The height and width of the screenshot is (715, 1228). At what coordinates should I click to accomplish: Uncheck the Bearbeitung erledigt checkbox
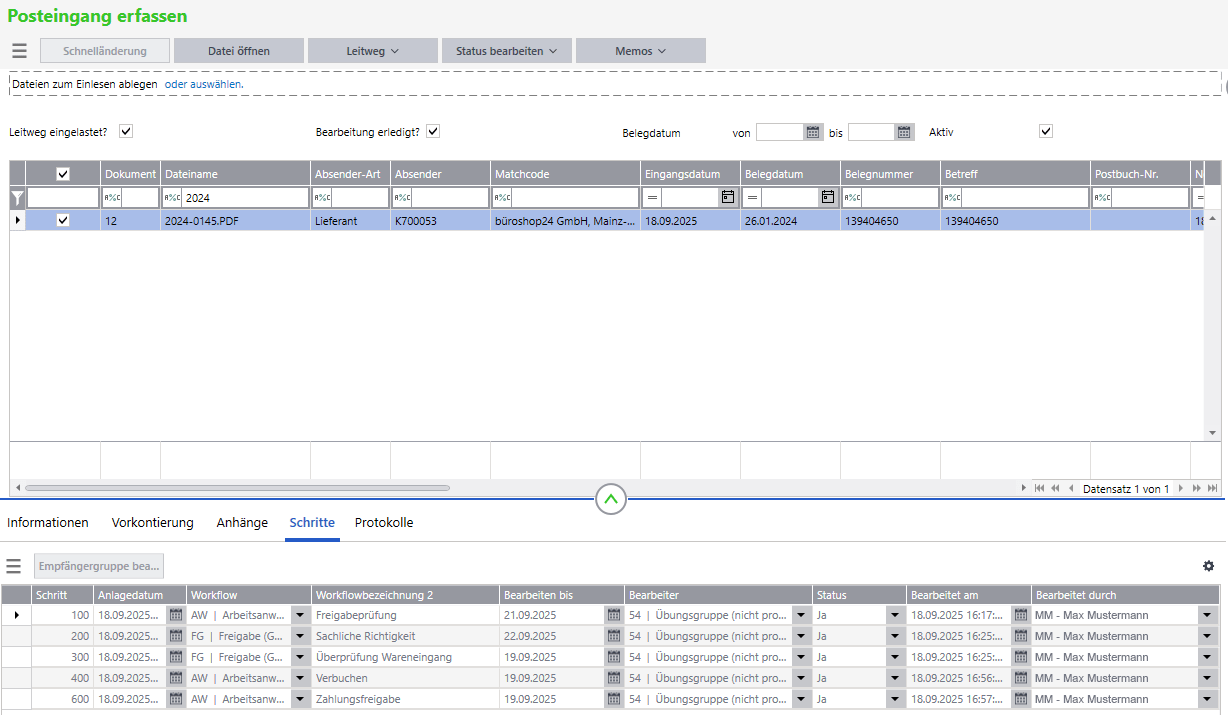click(433, 131)
